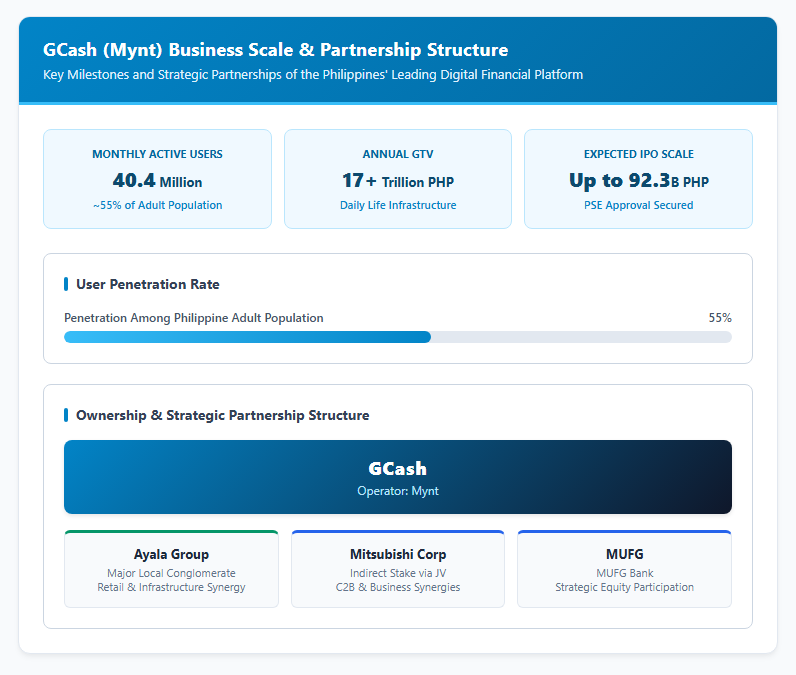Click the Key Milestones subtitle text
Image resolution: width=796 pixels, height=675 pixels.
click(x=313, y=75)
